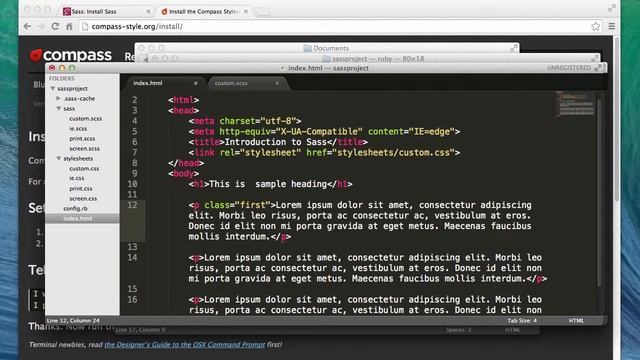Click line number 7 in the gutter

point(135,153)
